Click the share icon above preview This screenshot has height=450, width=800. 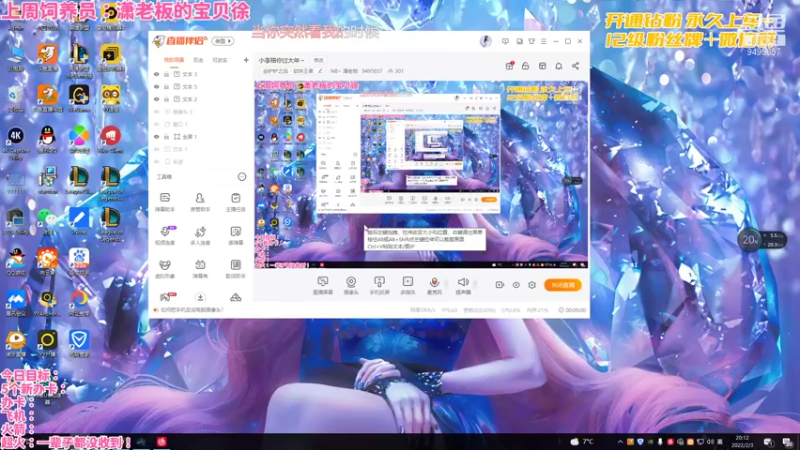pyautogui.click(x=576, y=66)
